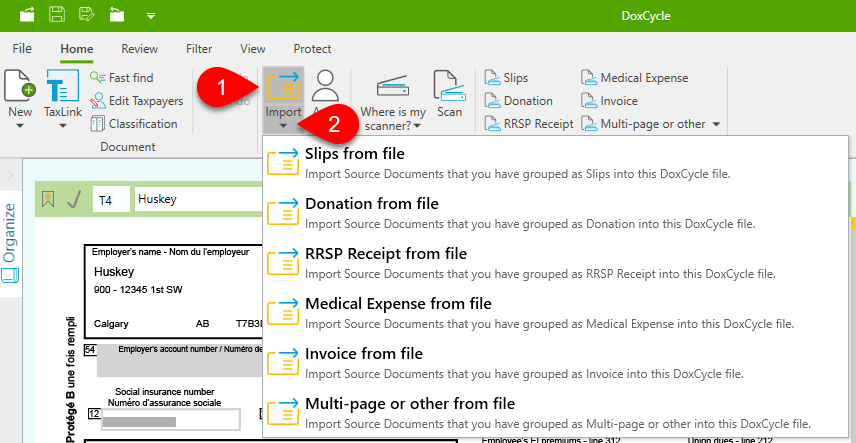Click the Where is my scanner icon
Image resolution: width=856 pixels, height=443 pixels.
pyautogui.click(x=393, y=87)
